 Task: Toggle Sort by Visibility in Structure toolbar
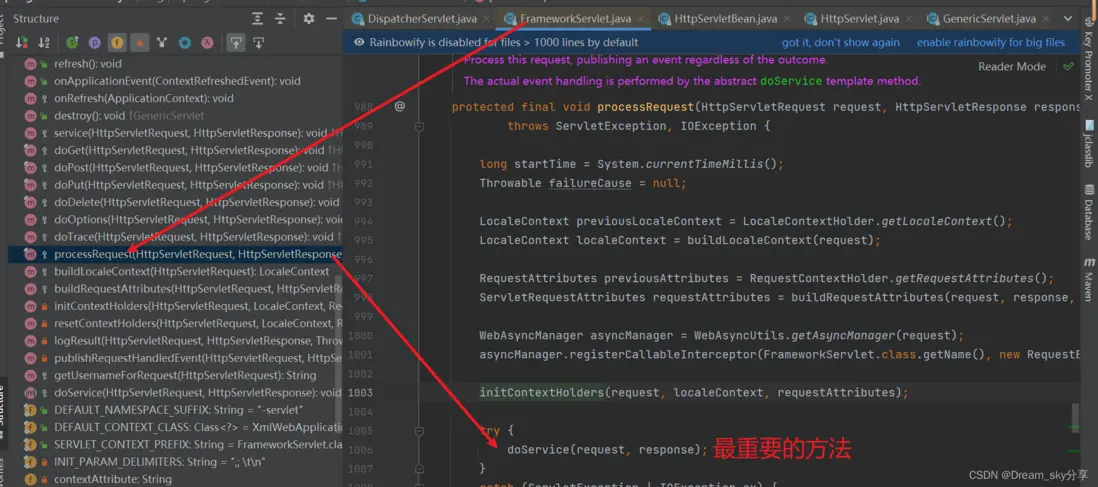coord(22,43)
